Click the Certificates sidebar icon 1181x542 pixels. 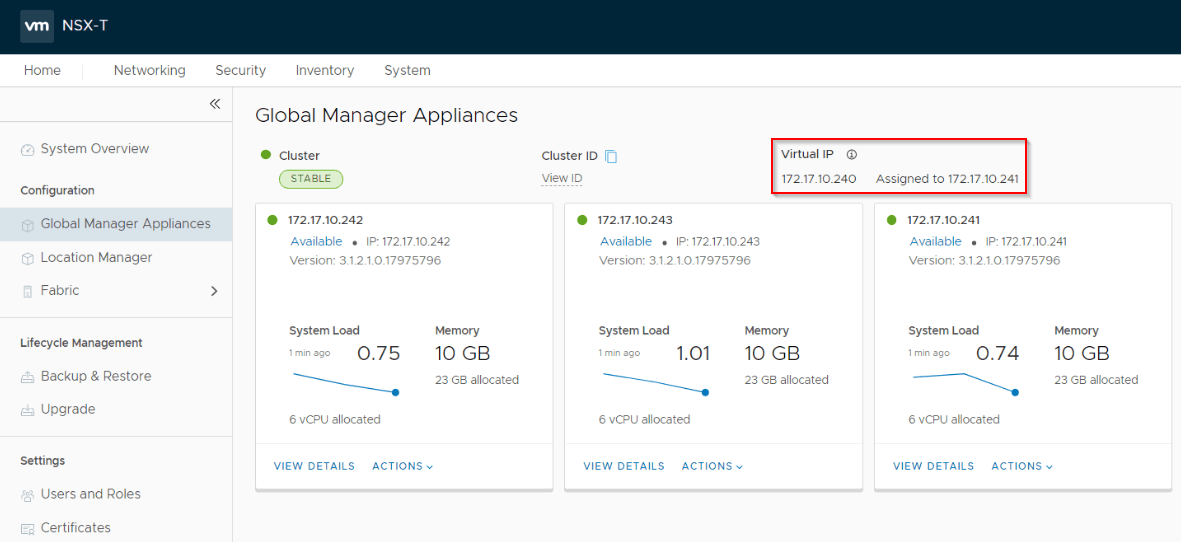click(27, 528)
